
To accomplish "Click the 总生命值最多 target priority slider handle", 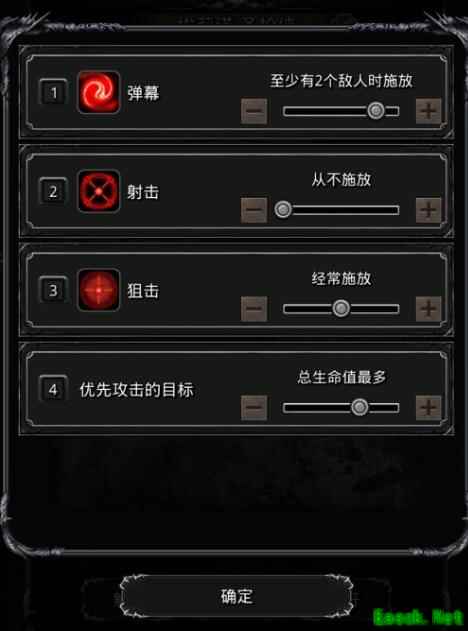I will (x=360, y=407).
